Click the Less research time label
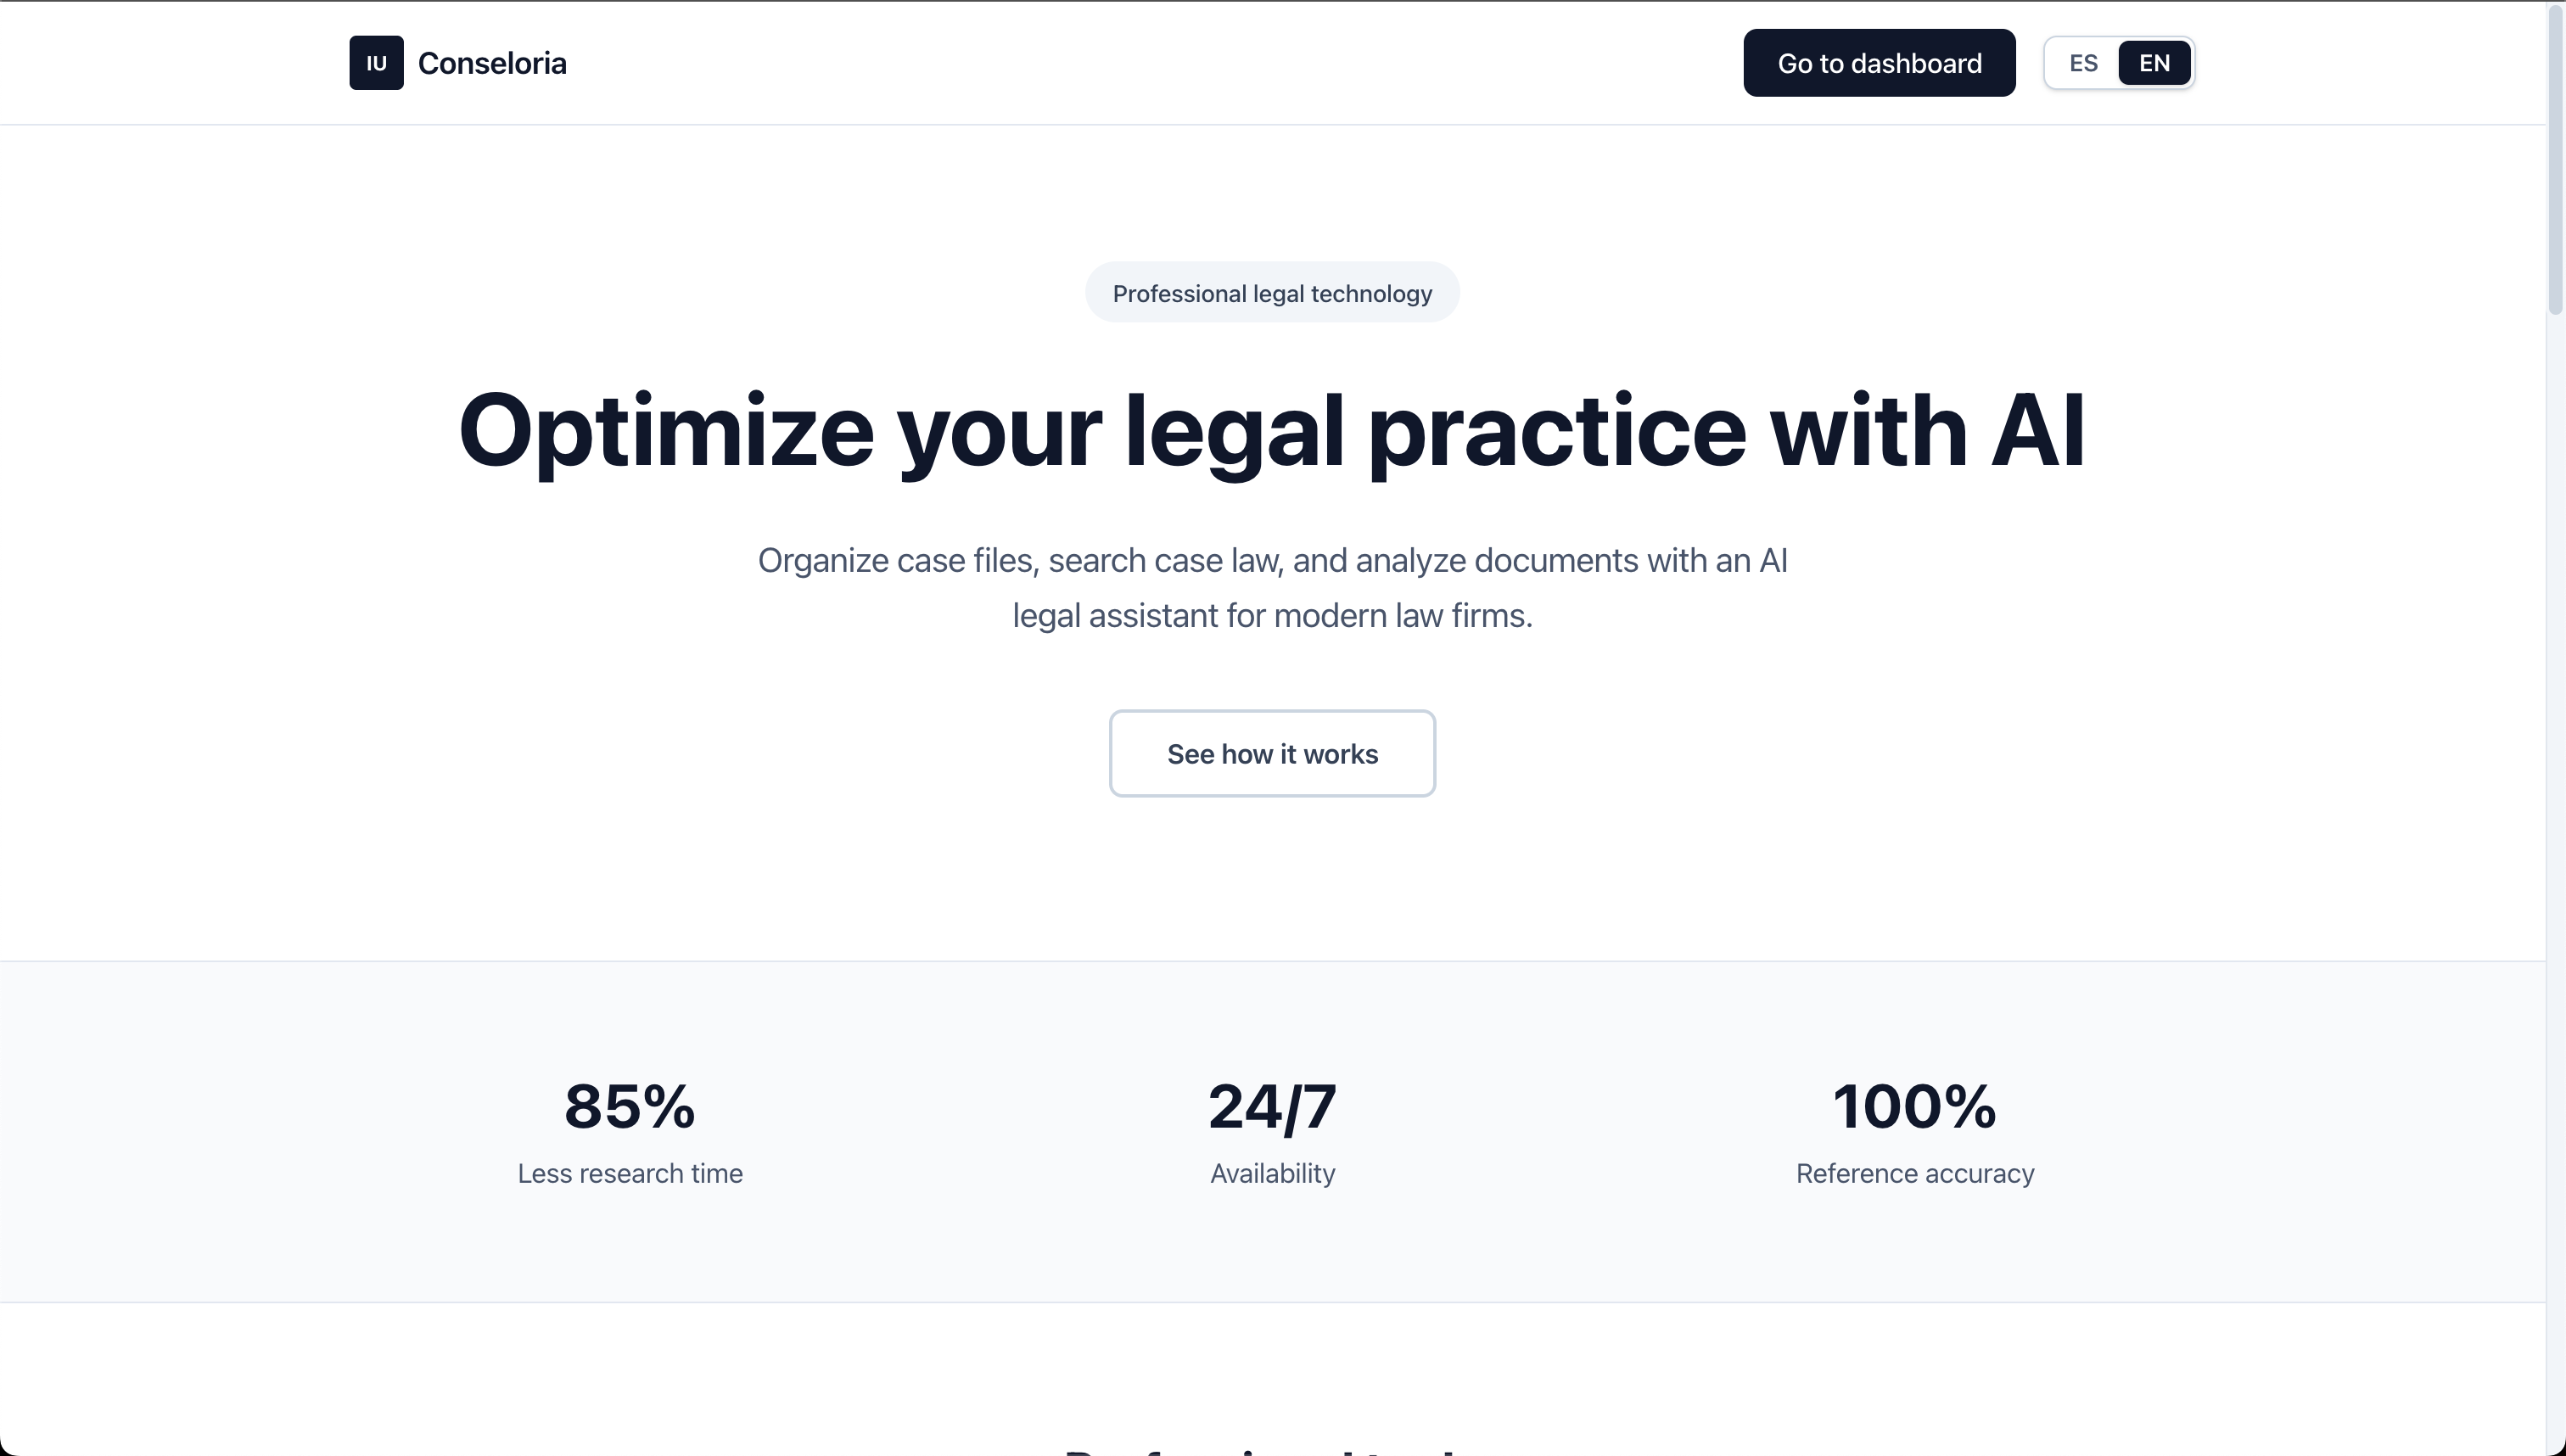This screenshot has width=2566, height=1456. (x=630, y=1173)
